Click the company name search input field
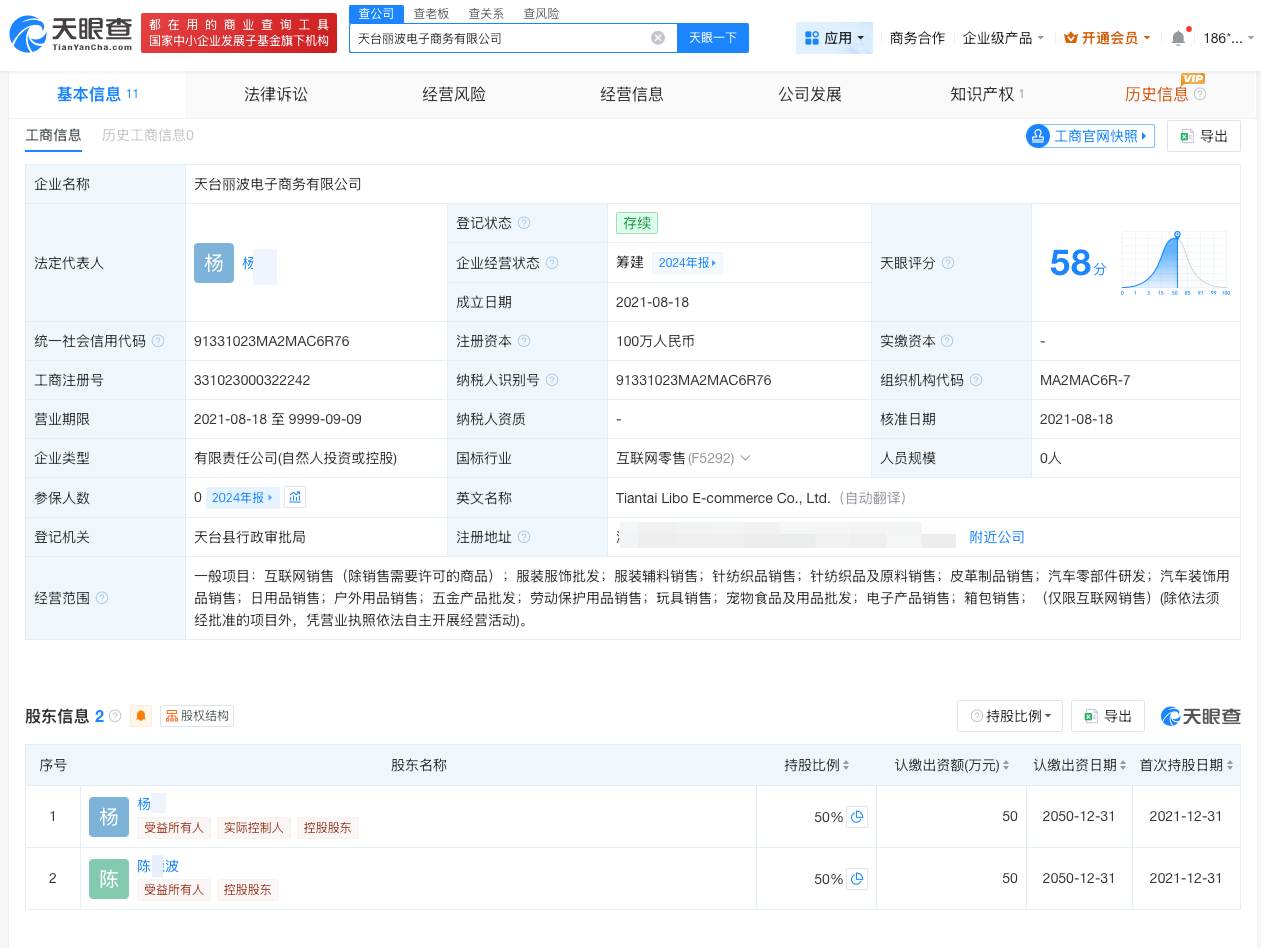The width and height of the screenshot is (1261, 948). pos(500,37)
